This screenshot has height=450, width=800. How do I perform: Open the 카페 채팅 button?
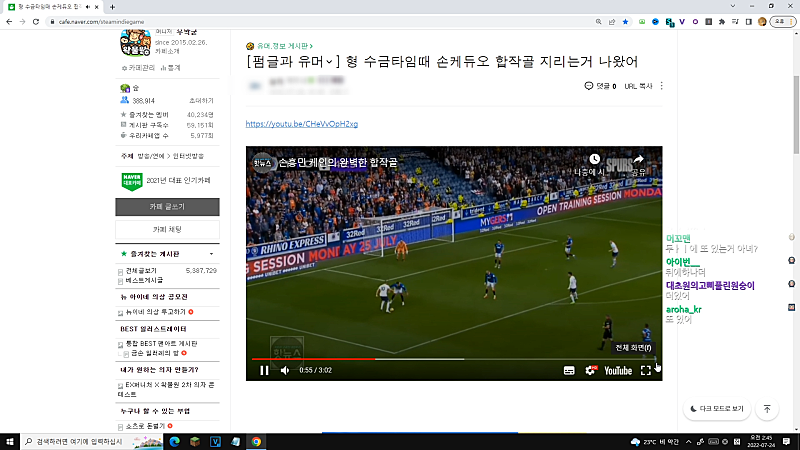pyautogui.click(x=167, y=230)
